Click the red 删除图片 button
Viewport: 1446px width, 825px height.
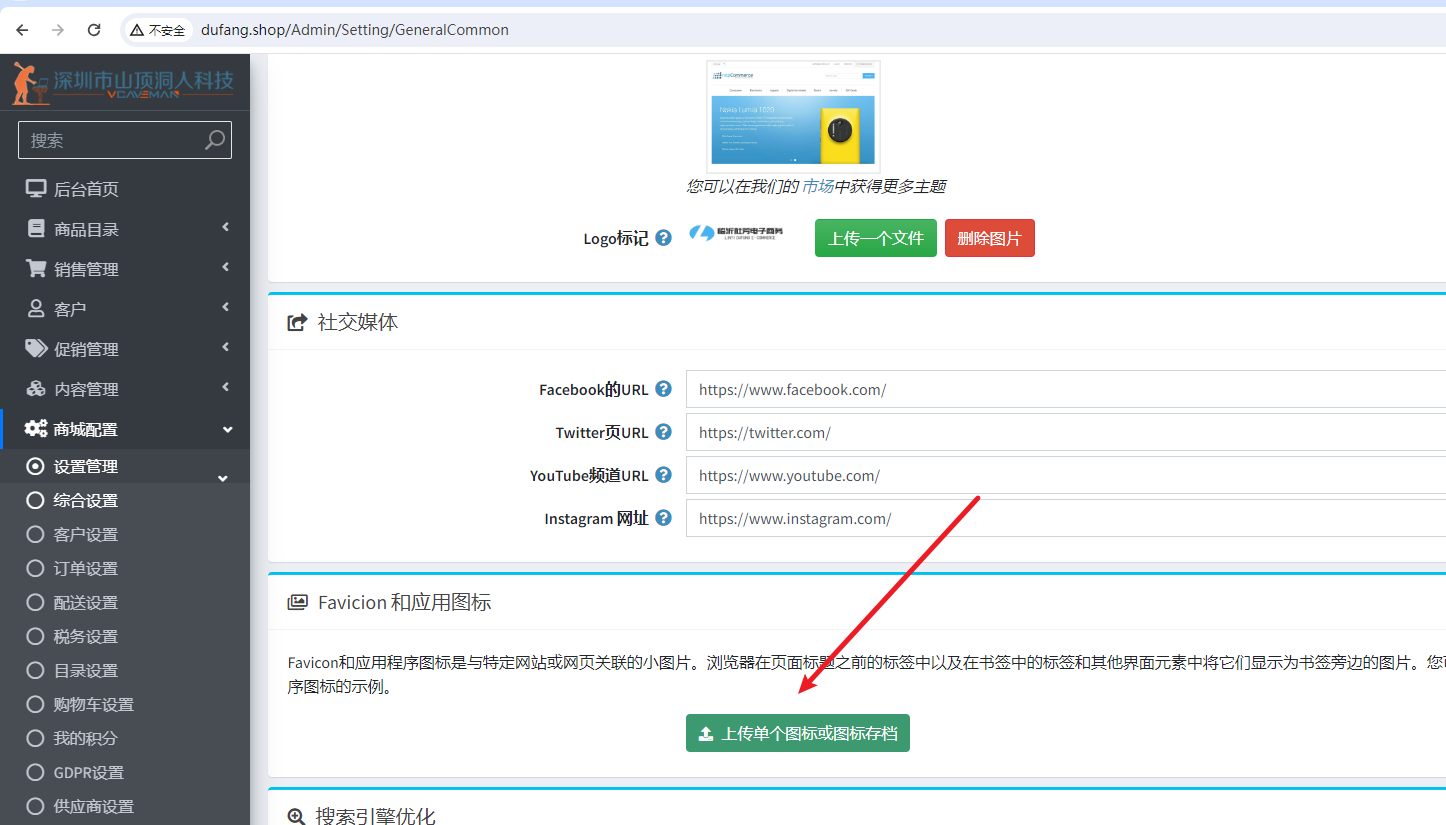(989, 238)
